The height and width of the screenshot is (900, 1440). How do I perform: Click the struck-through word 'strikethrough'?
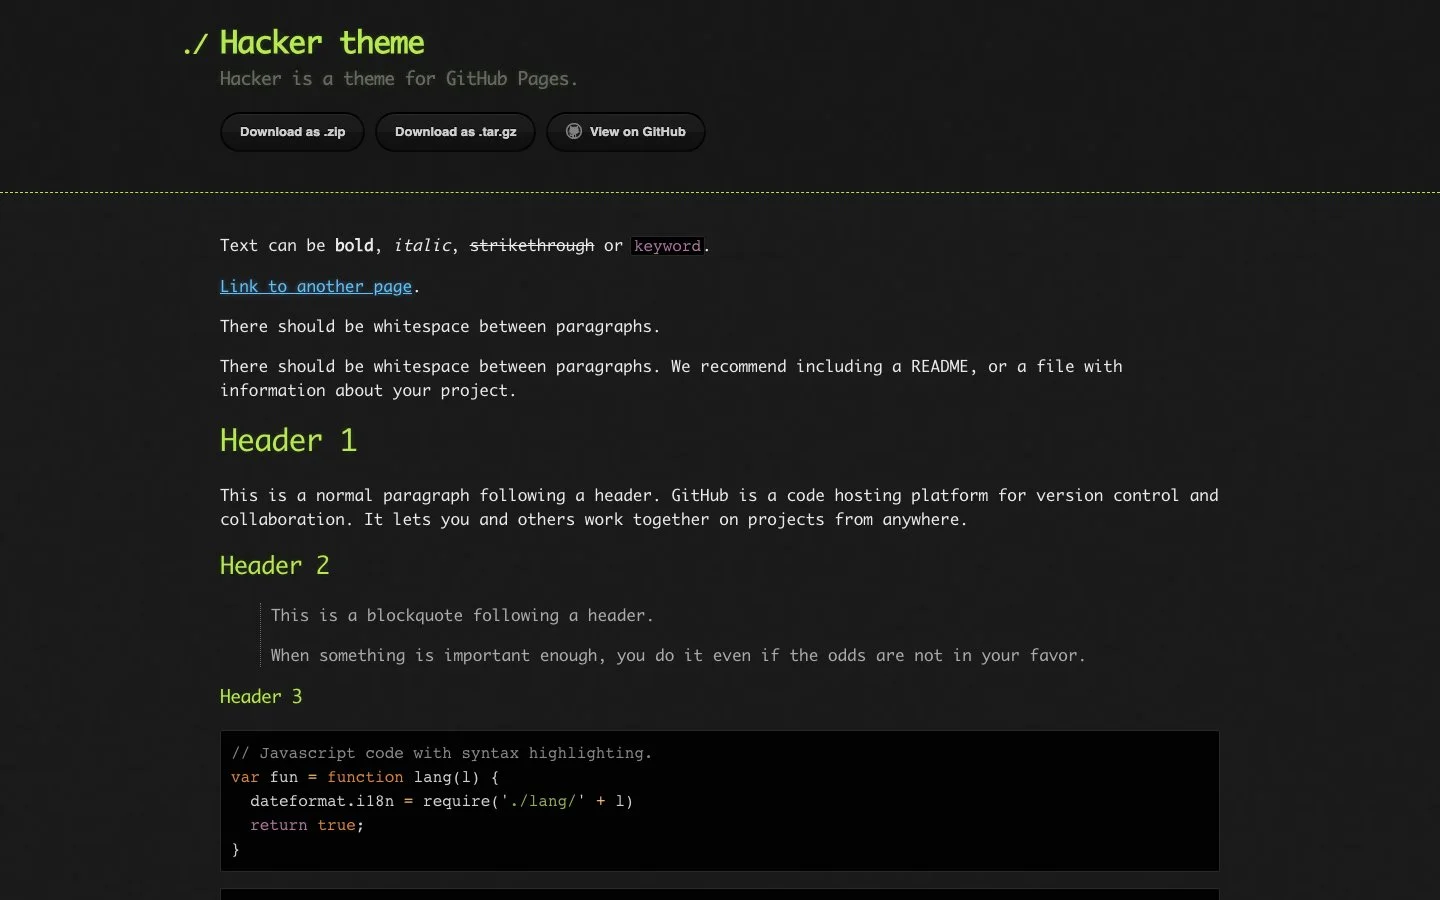(532, 245)
